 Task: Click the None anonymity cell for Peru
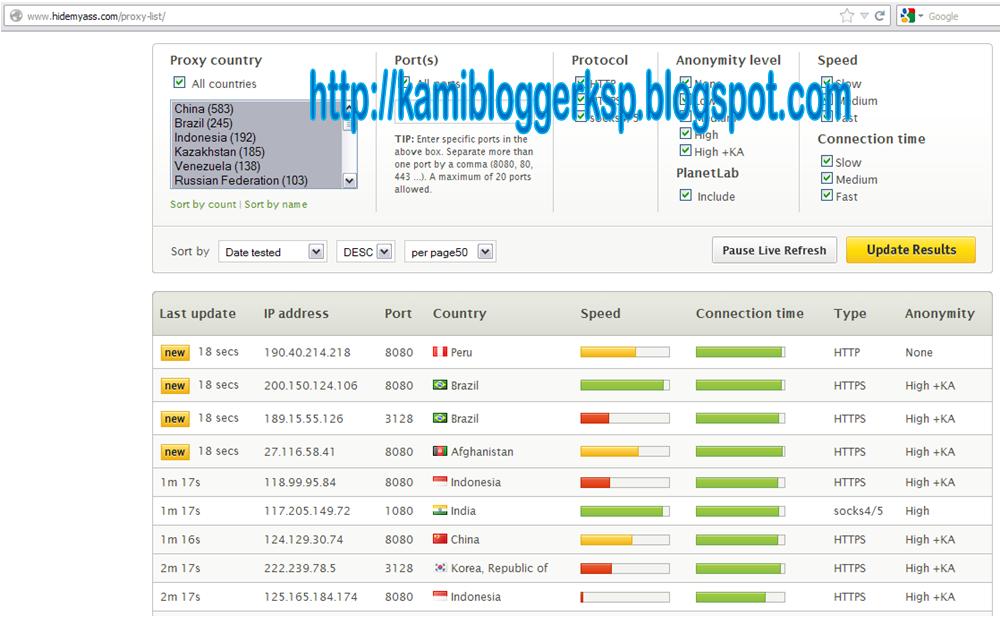click(919, 352)
